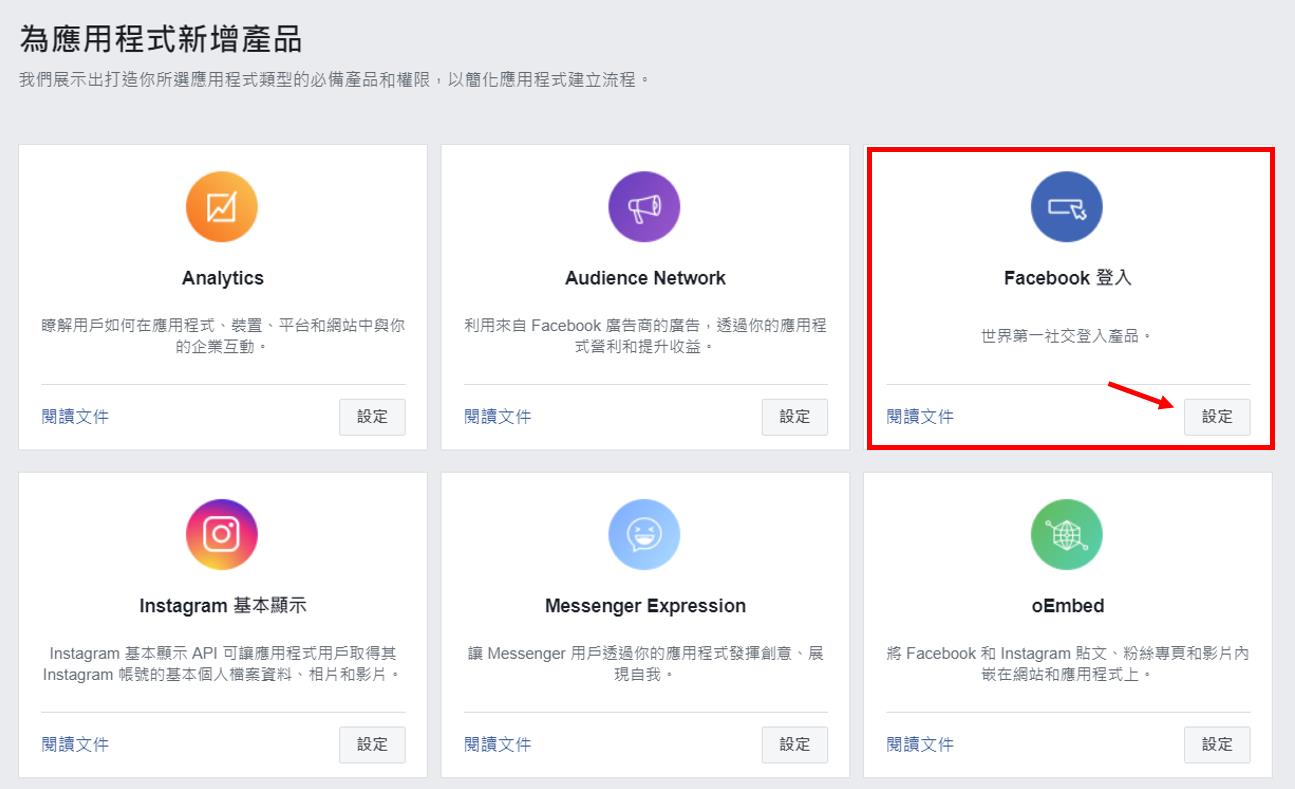Open 閱讀文件 link under oEmbed
This screenshot has width=1295, height=789.
coord(920,744)
